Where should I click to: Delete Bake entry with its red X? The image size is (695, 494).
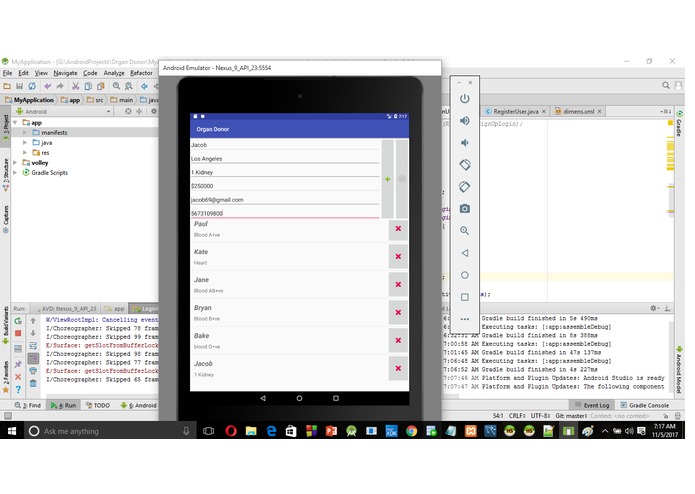pyautogui.click(x=398, y=340)
